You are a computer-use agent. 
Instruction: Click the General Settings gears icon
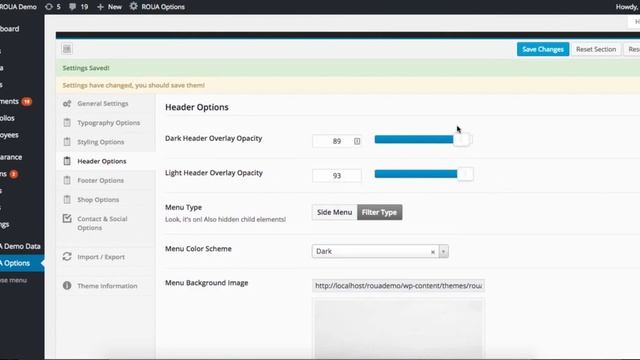(x=67, y=104)
